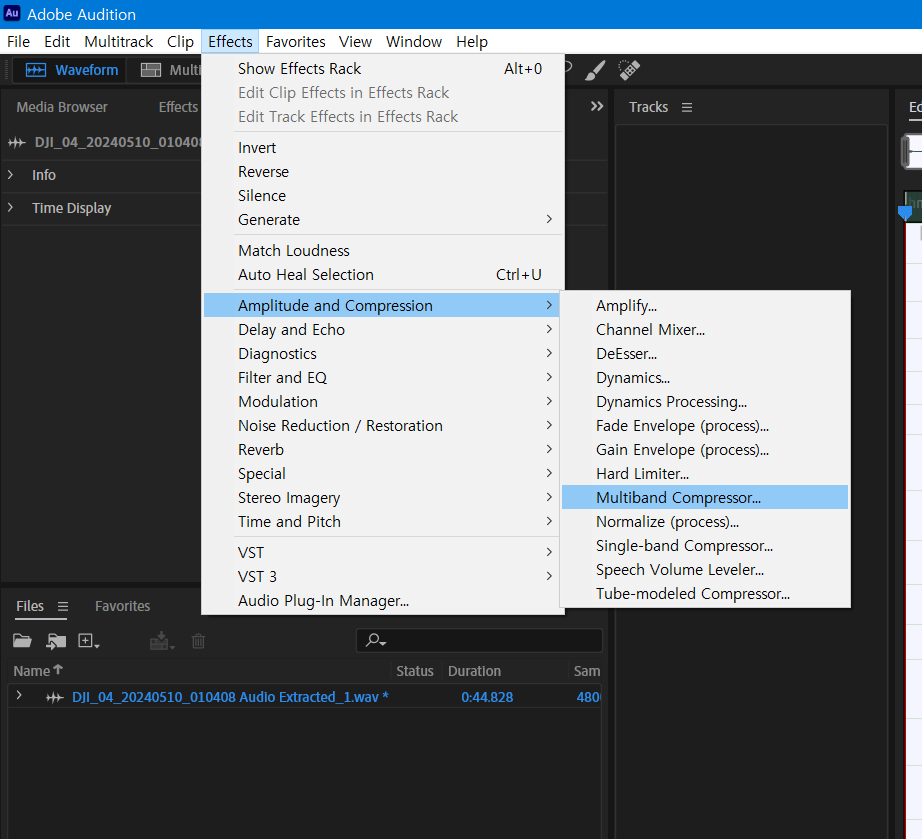The height and width of the screenshot is (839, 922).
Task: Select the Paintbrush Selection tool
Action: pyautogui.click(x=595, y=71)
